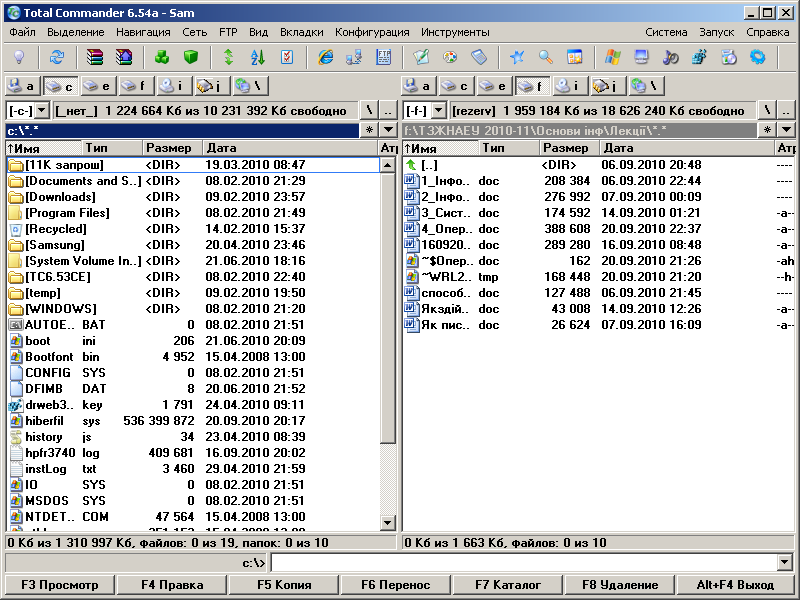Select hiberfil sys file in left panel
Image resolution: width=800 pixels, height=600 pixels.
coord(194,421)
